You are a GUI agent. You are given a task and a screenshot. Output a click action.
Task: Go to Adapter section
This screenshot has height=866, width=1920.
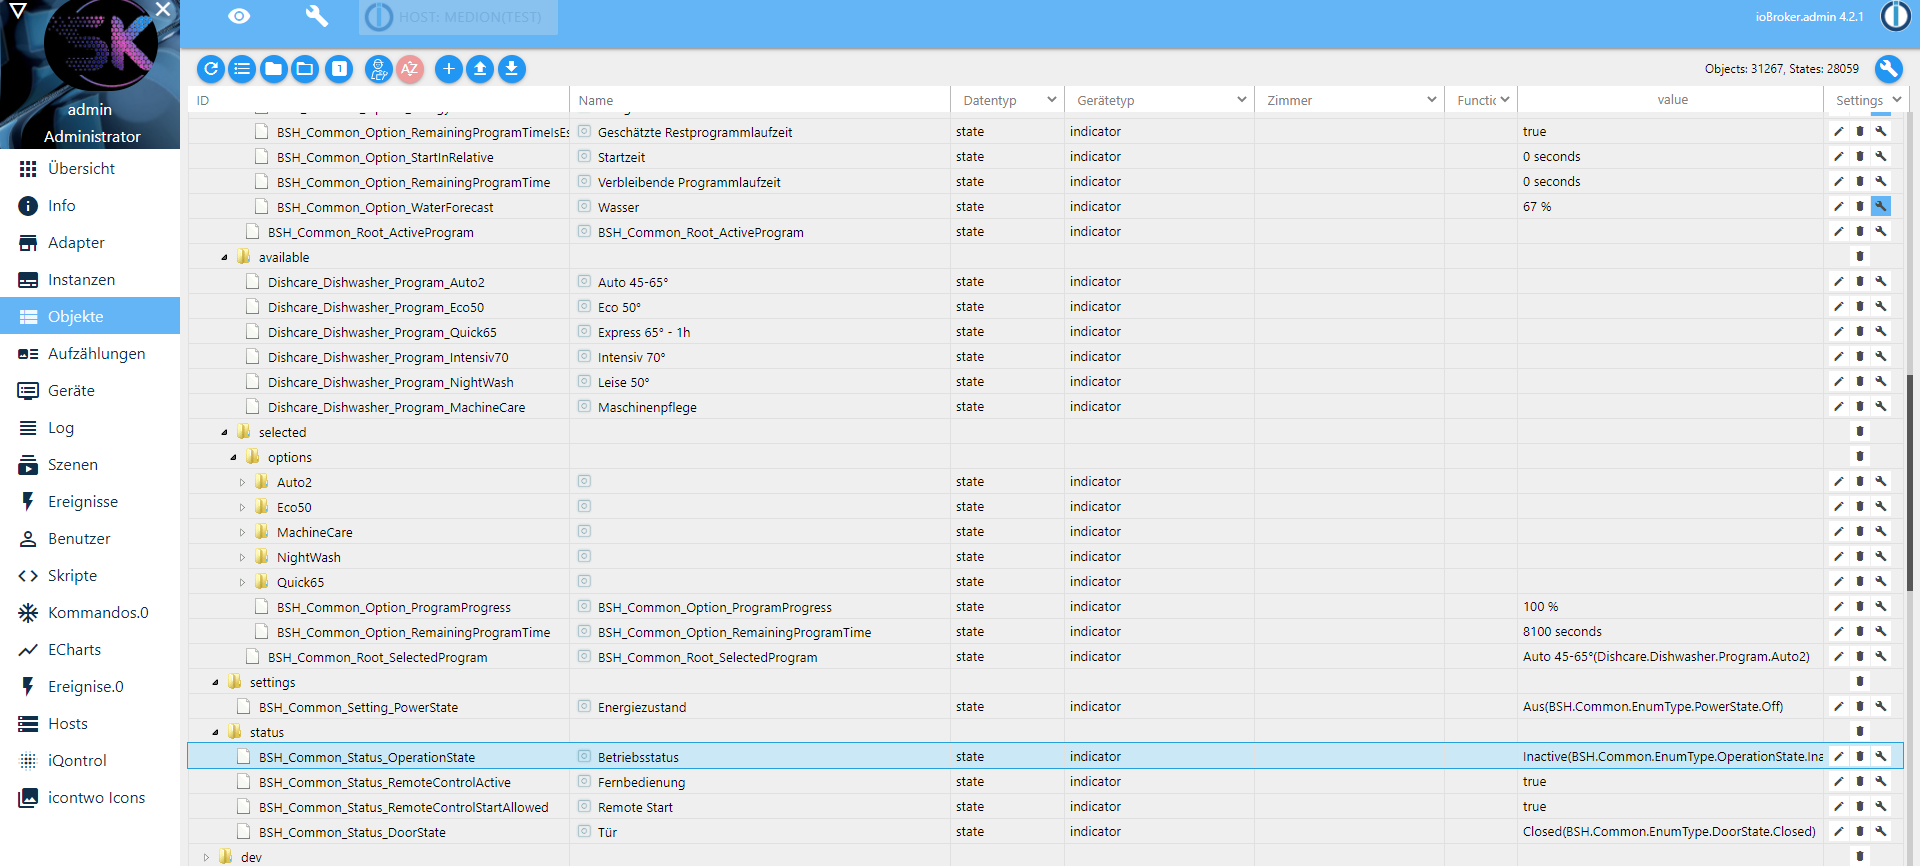point(90,242)
